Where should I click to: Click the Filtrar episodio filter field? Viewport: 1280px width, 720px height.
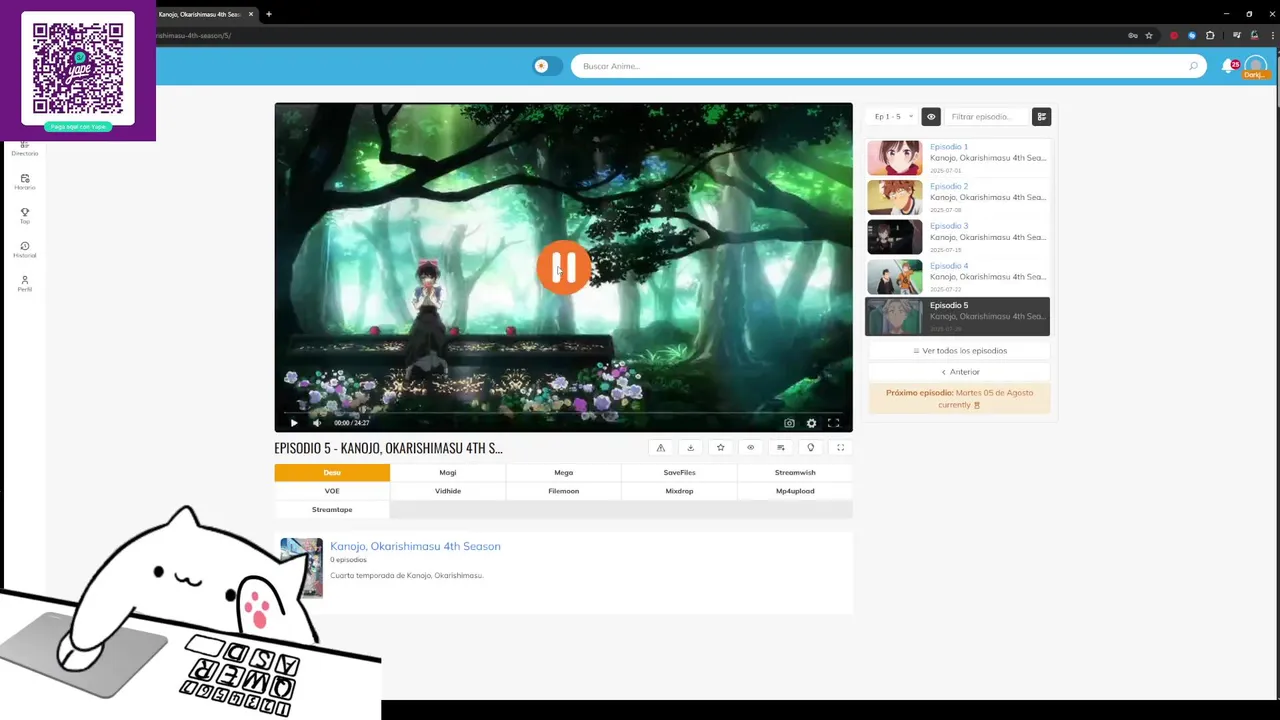pos(987,117)
